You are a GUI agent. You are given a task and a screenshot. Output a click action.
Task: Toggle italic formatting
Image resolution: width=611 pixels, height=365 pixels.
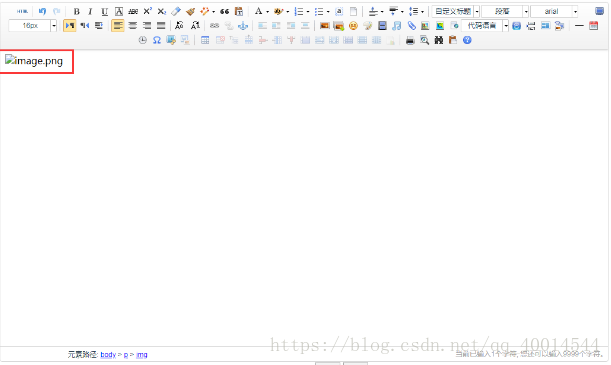[90, 11]
